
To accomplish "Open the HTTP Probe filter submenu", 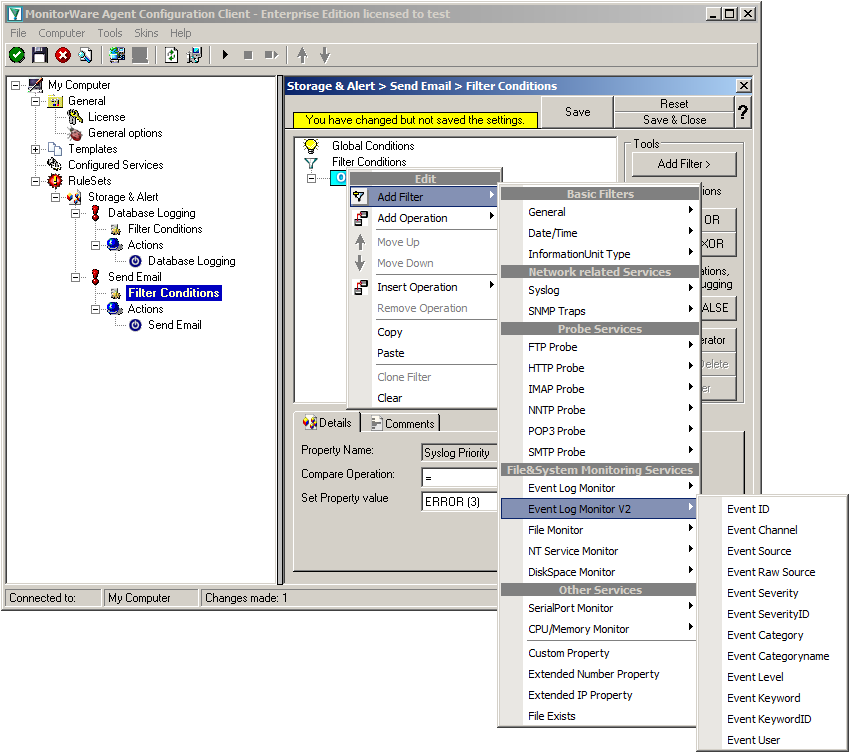I will pyautogui.click(x=600, y=368).
